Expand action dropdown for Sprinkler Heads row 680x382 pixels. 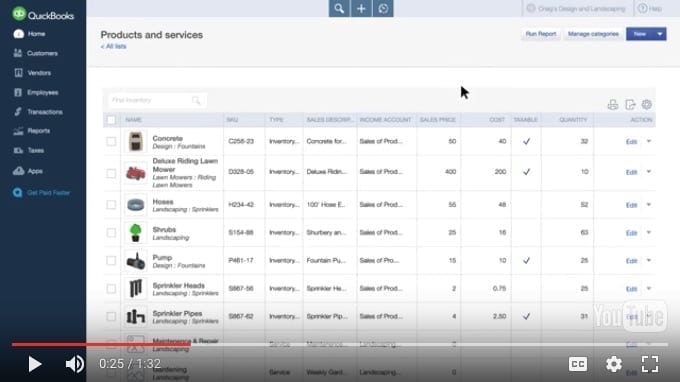point(649,288)
